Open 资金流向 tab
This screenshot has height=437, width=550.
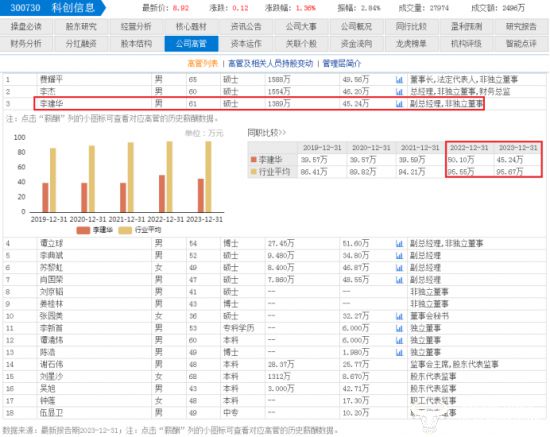[x=356, y=44]
